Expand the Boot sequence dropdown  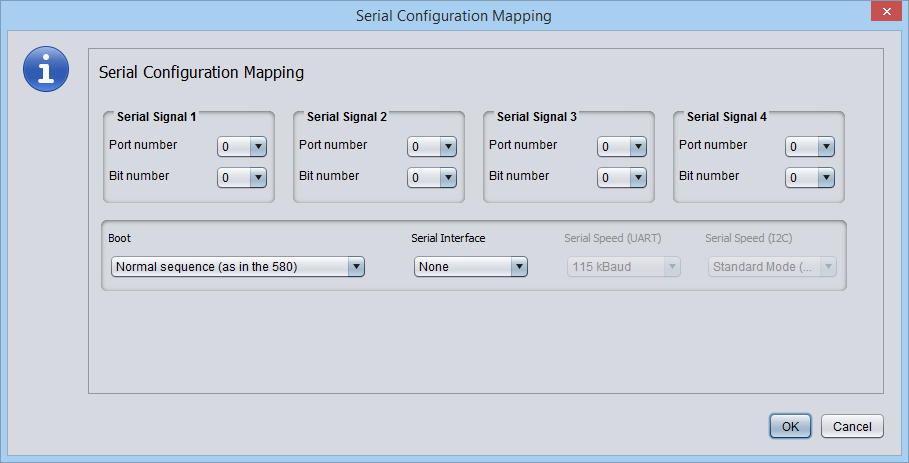coord(238,267)
